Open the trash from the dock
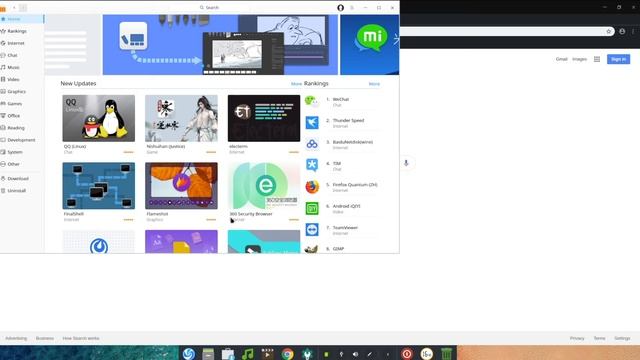 [x=447, y=354]
